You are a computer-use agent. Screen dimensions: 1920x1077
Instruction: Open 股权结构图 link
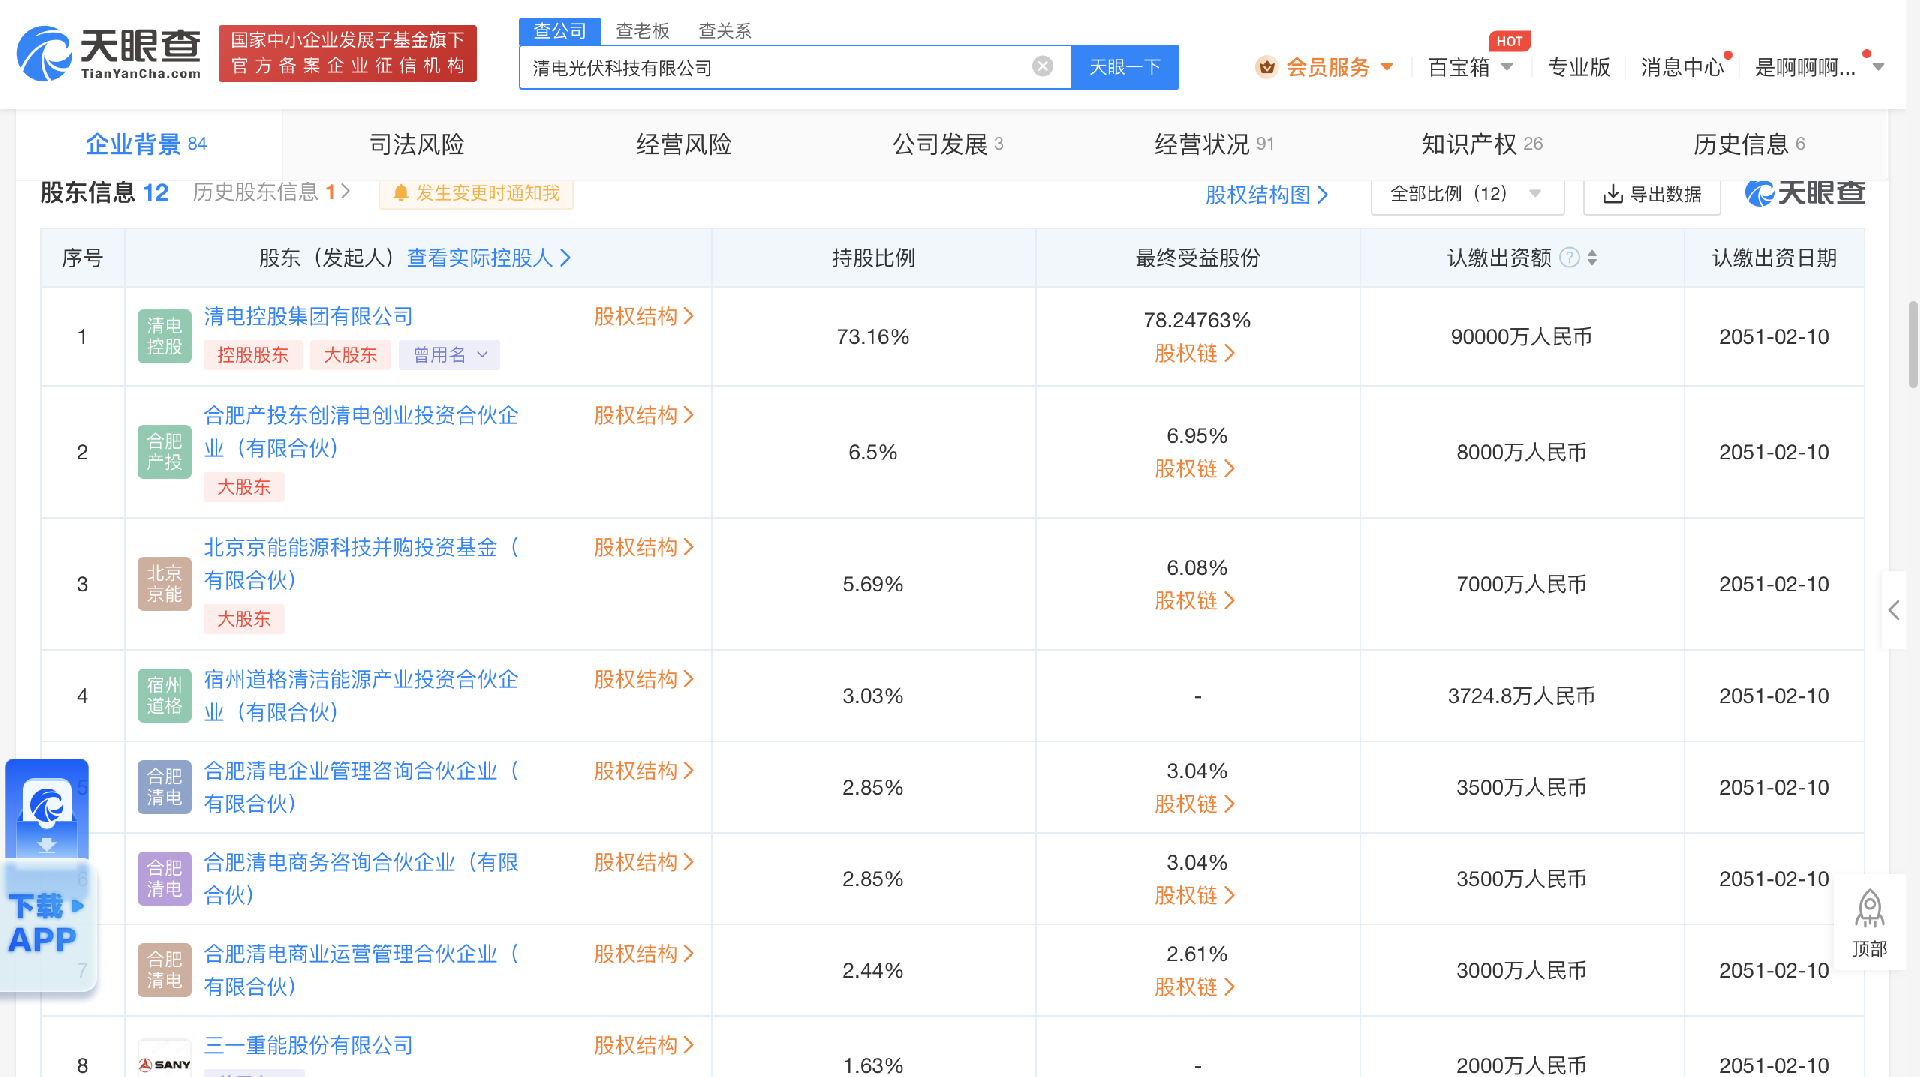[1266, 194]
